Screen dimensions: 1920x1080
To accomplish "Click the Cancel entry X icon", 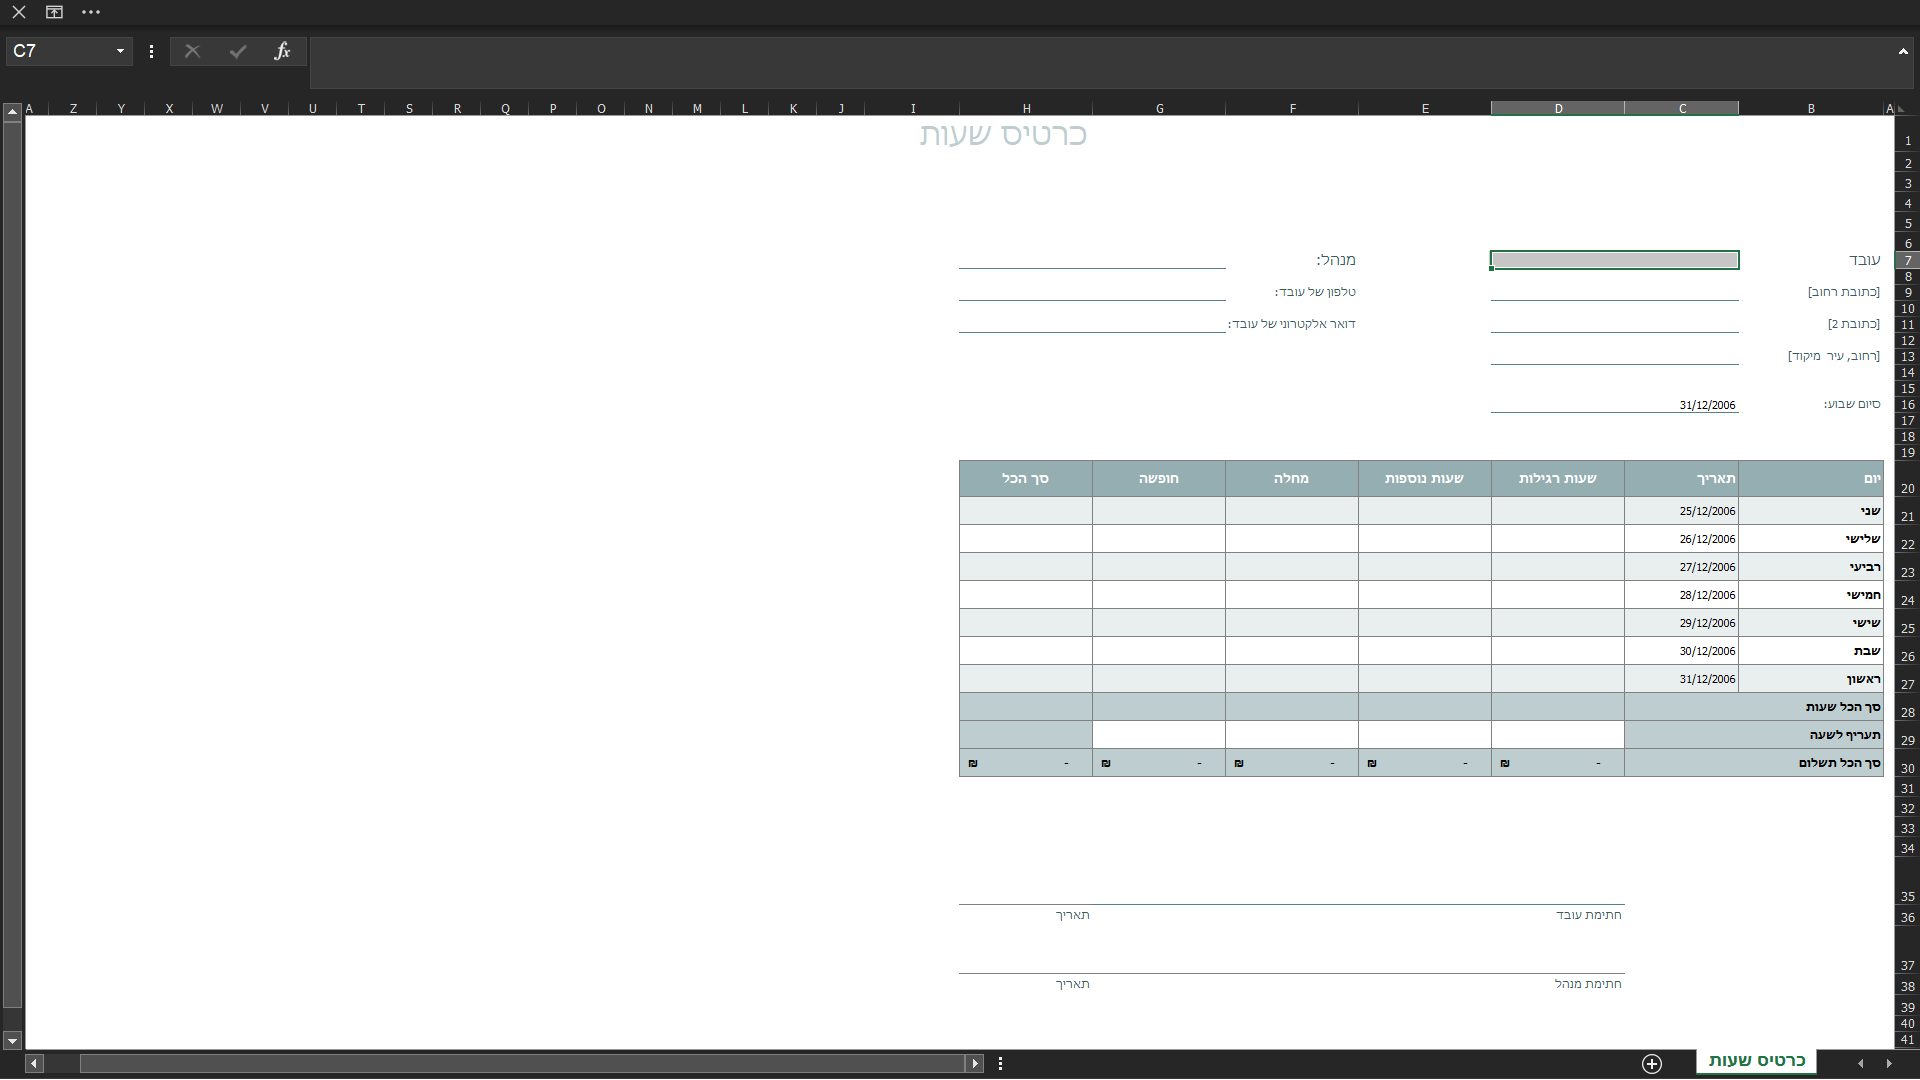I will click(x=192, y=51).
